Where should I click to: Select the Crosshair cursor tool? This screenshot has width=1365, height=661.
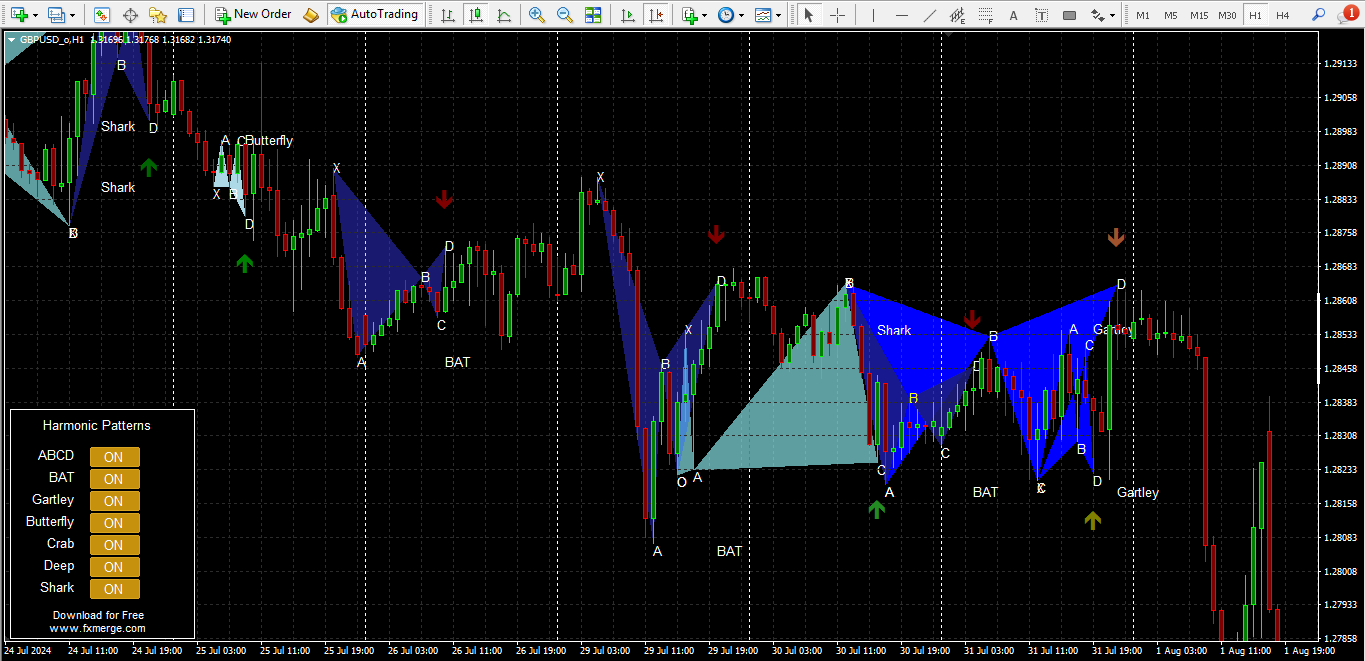point(838,15)
